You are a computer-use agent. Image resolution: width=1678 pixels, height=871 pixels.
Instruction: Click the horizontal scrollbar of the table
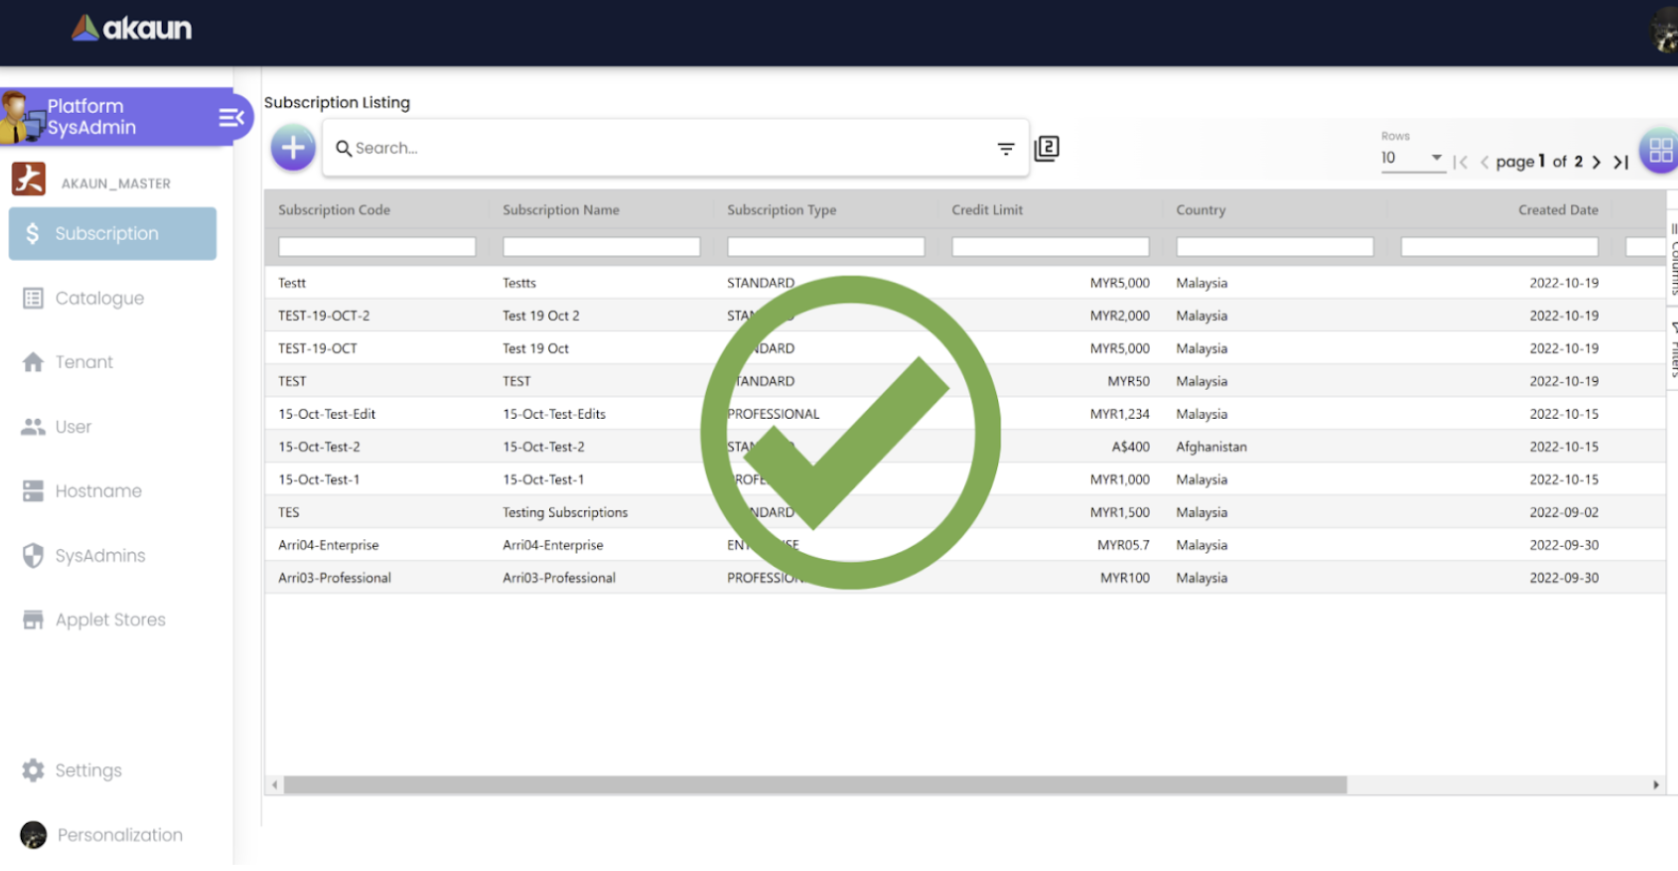pyautogui.click(x=814, y=785)
